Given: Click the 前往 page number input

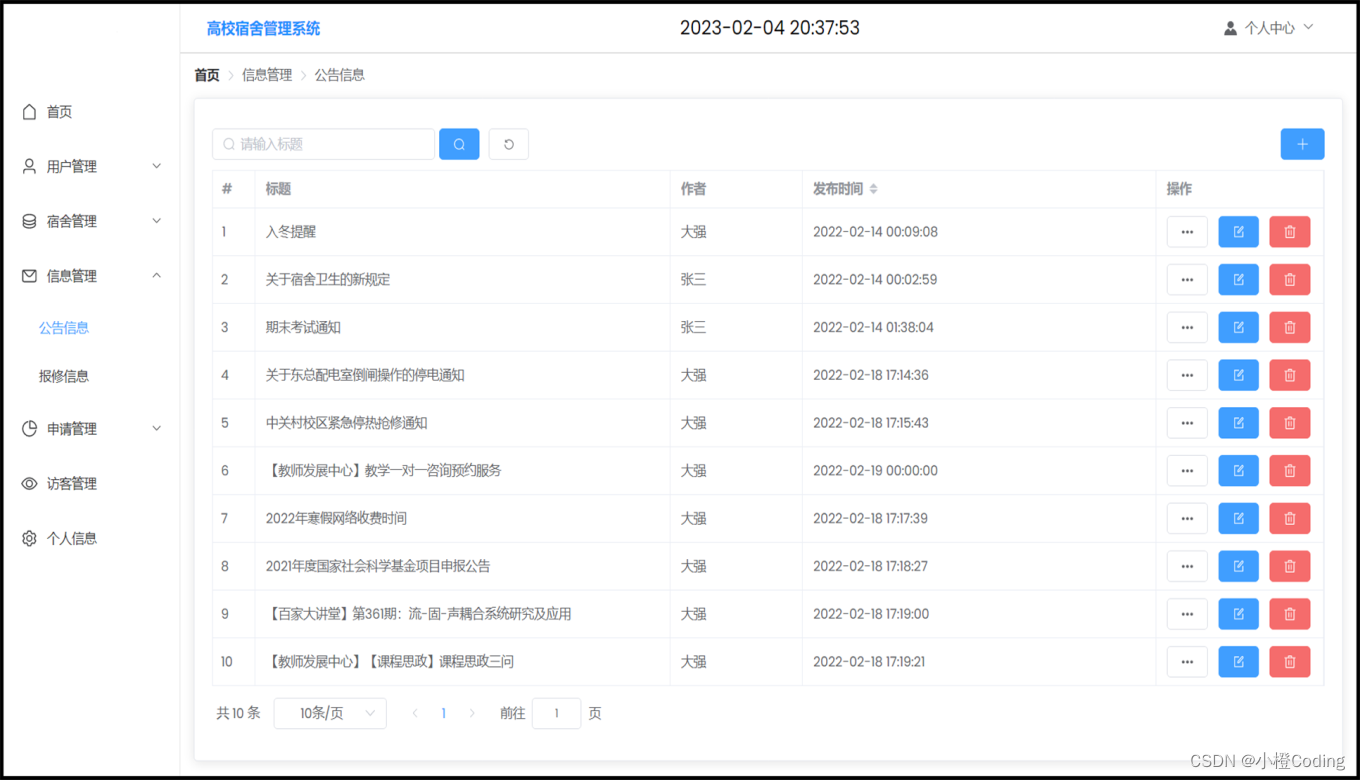Looking at the screenshot, I should 556,713.
